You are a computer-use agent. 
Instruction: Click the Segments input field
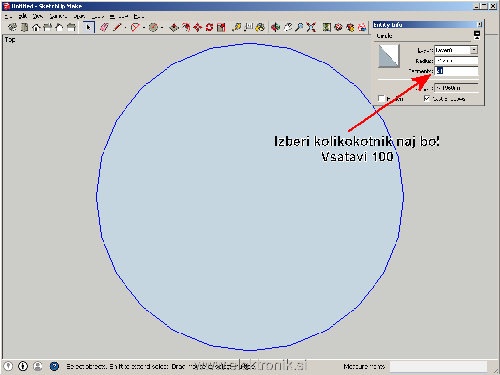pos(456,71)
